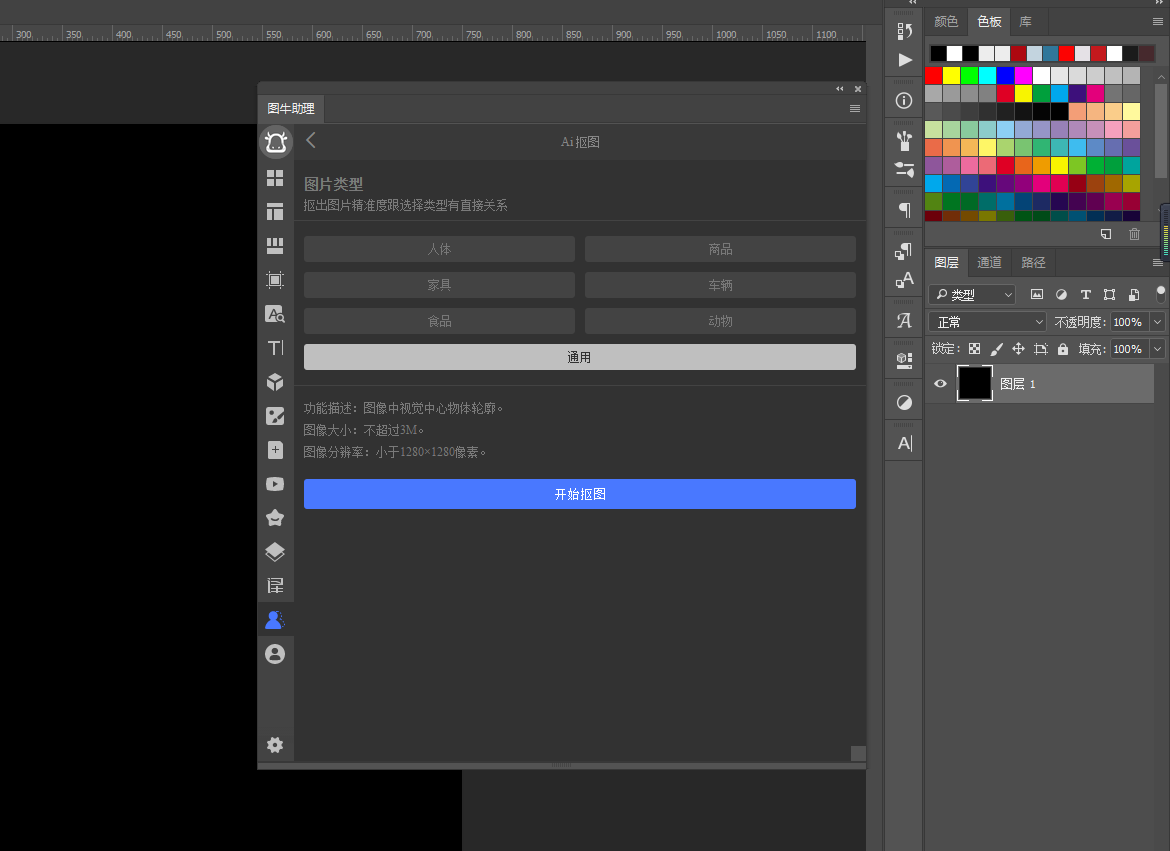Click the 开始抠图 button
Viewport: 1170px width, 851px height.
click(579, 493)
